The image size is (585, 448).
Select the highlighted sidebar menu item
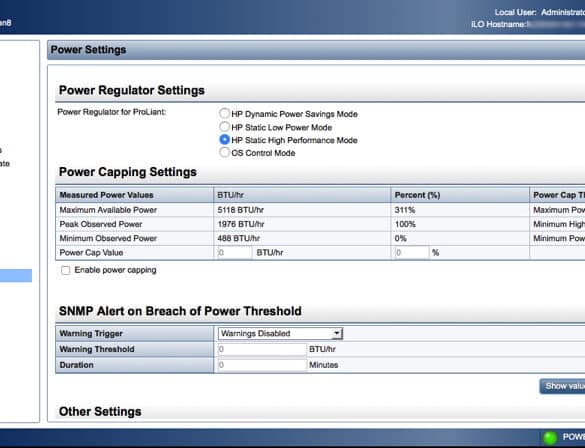(16, 276)
